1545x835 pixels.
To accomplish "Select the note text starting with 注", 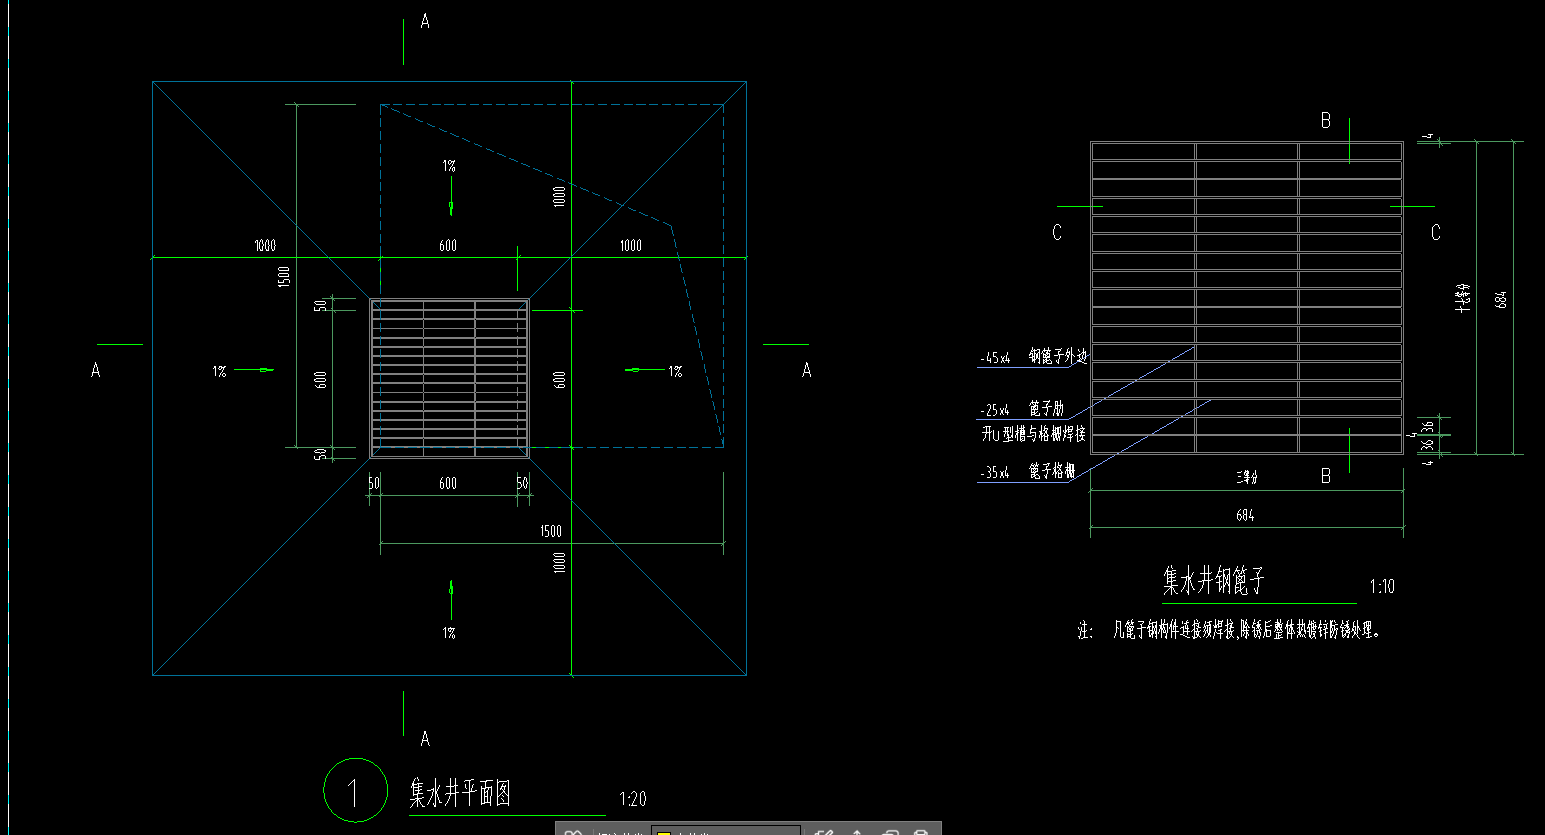I will click(1229, 630).
